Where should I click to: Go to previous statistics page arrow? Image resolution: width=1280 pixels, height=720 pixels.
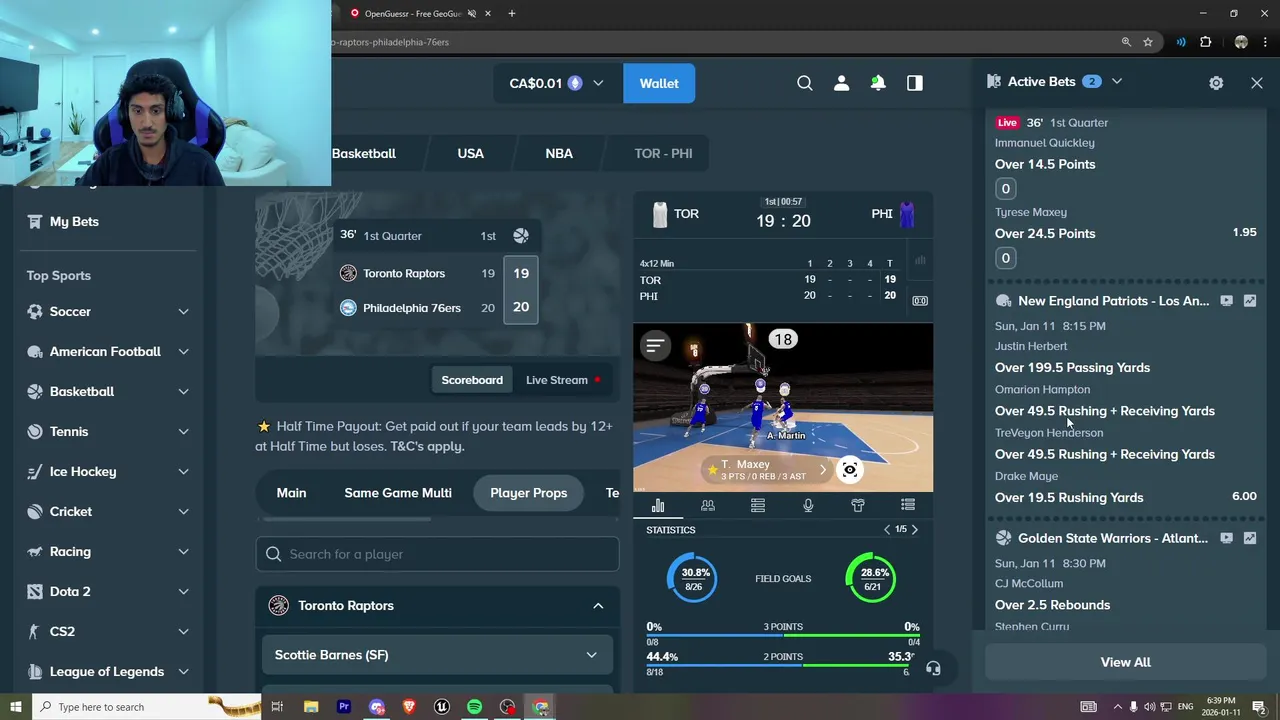(886, 530)
